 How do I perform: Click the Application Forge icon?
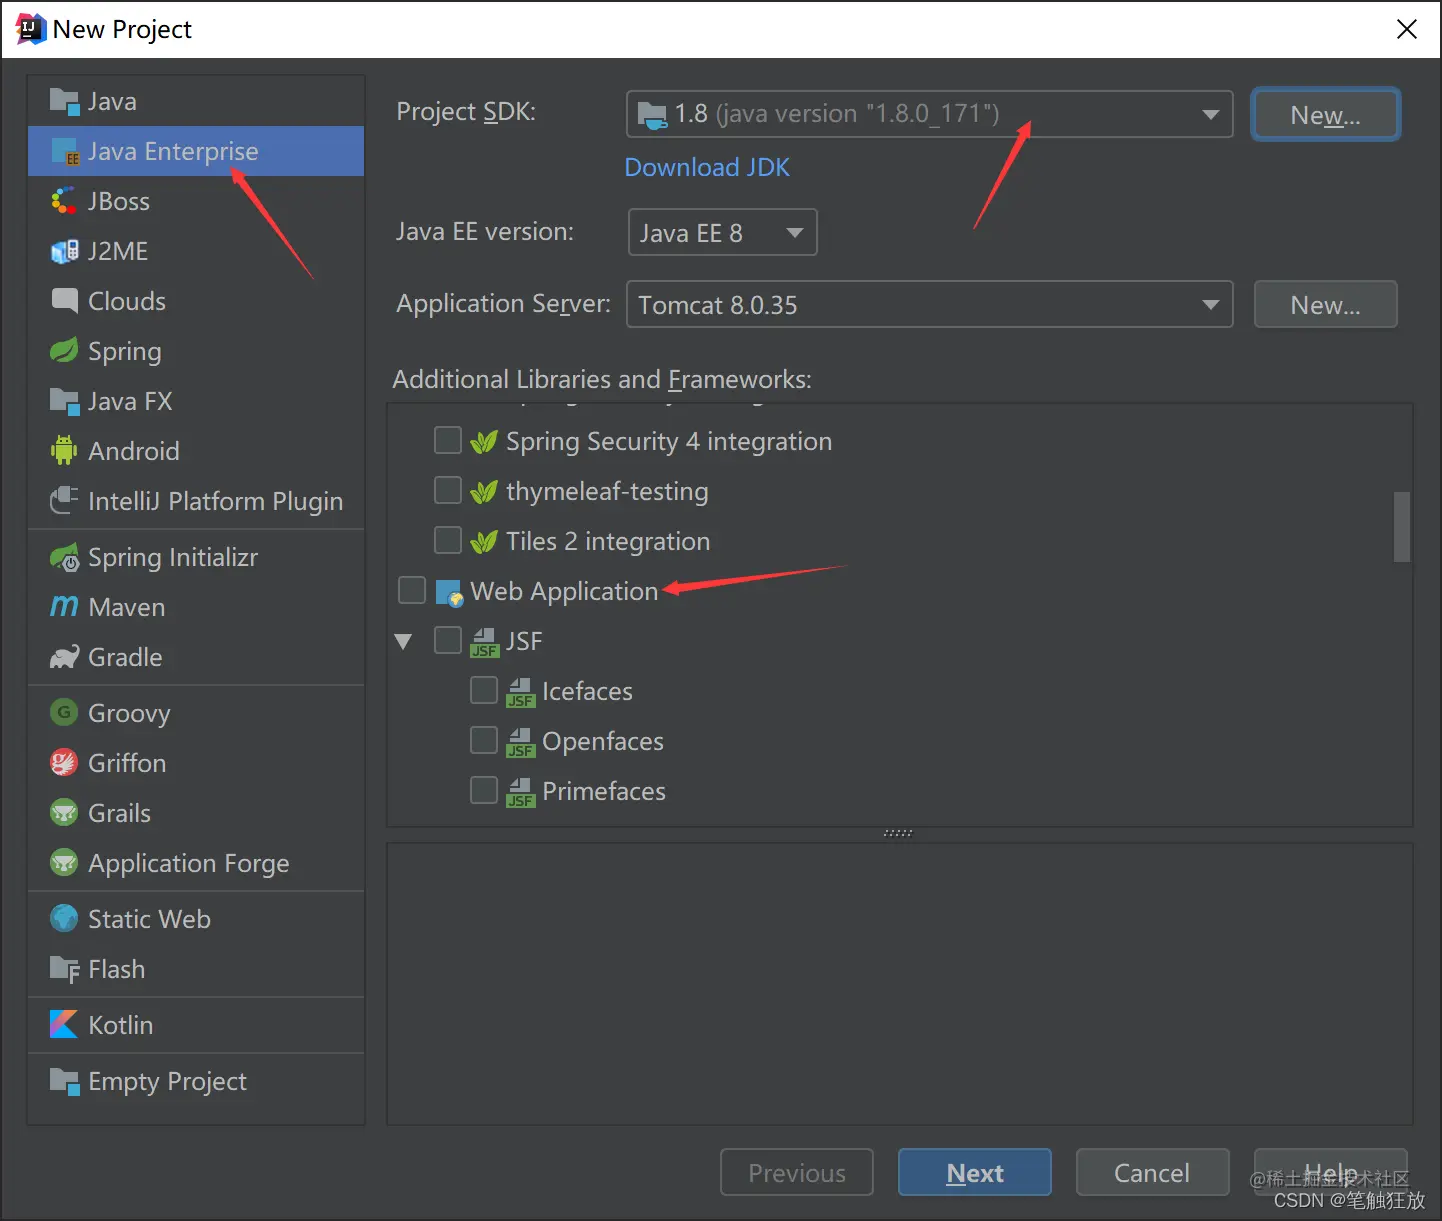64,863
